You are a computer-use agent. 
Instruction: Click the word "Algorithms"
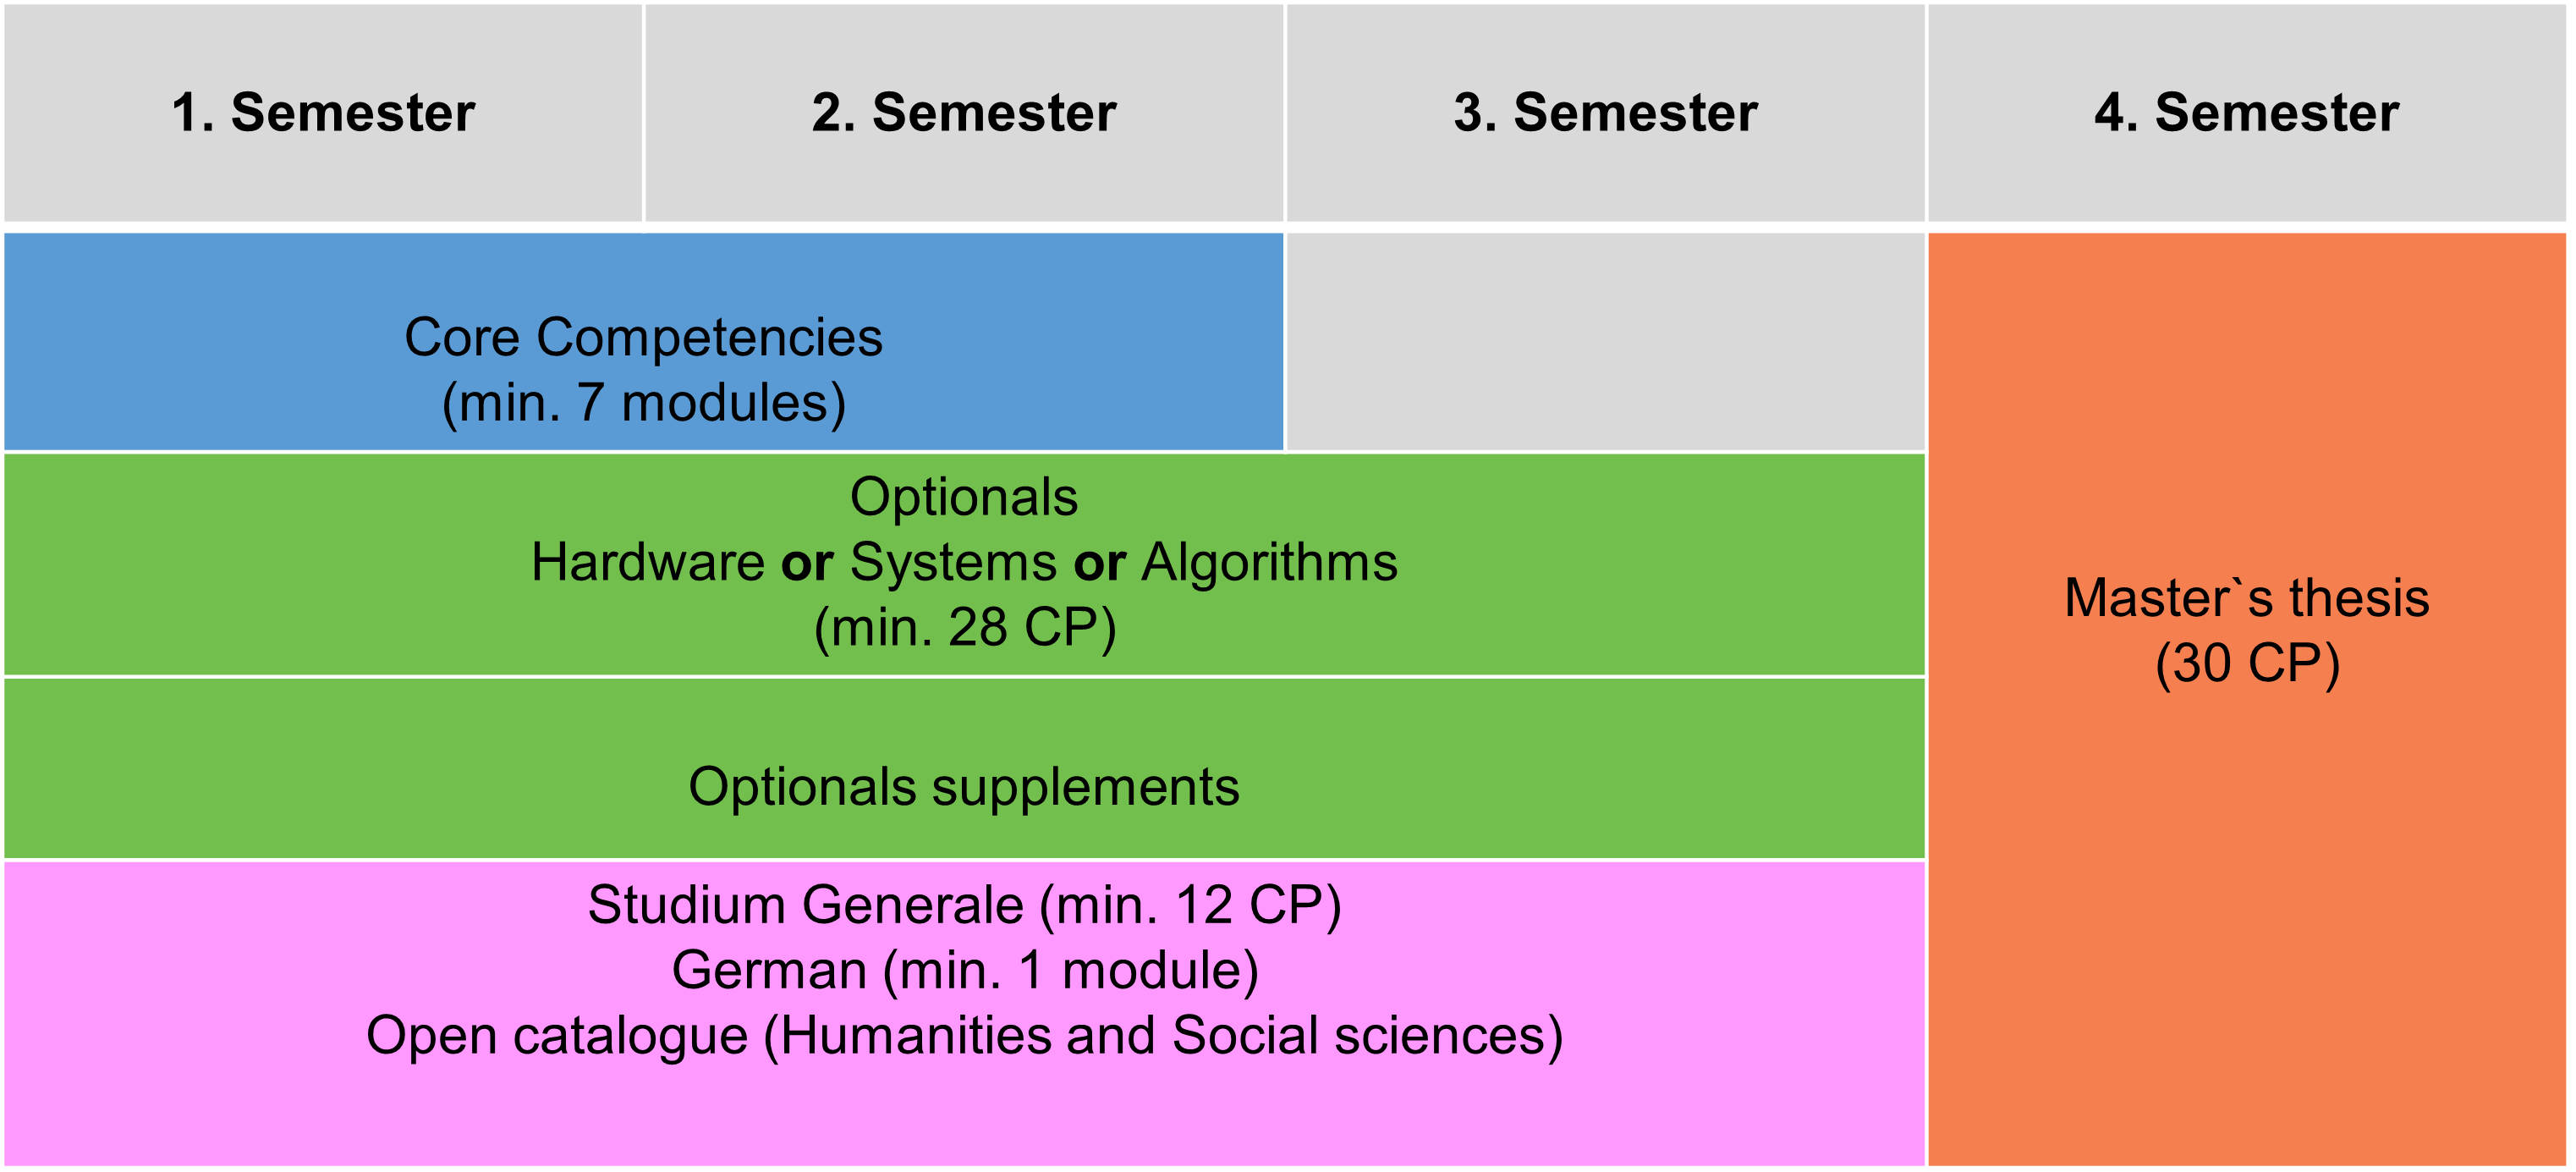tap(1269, 562)
